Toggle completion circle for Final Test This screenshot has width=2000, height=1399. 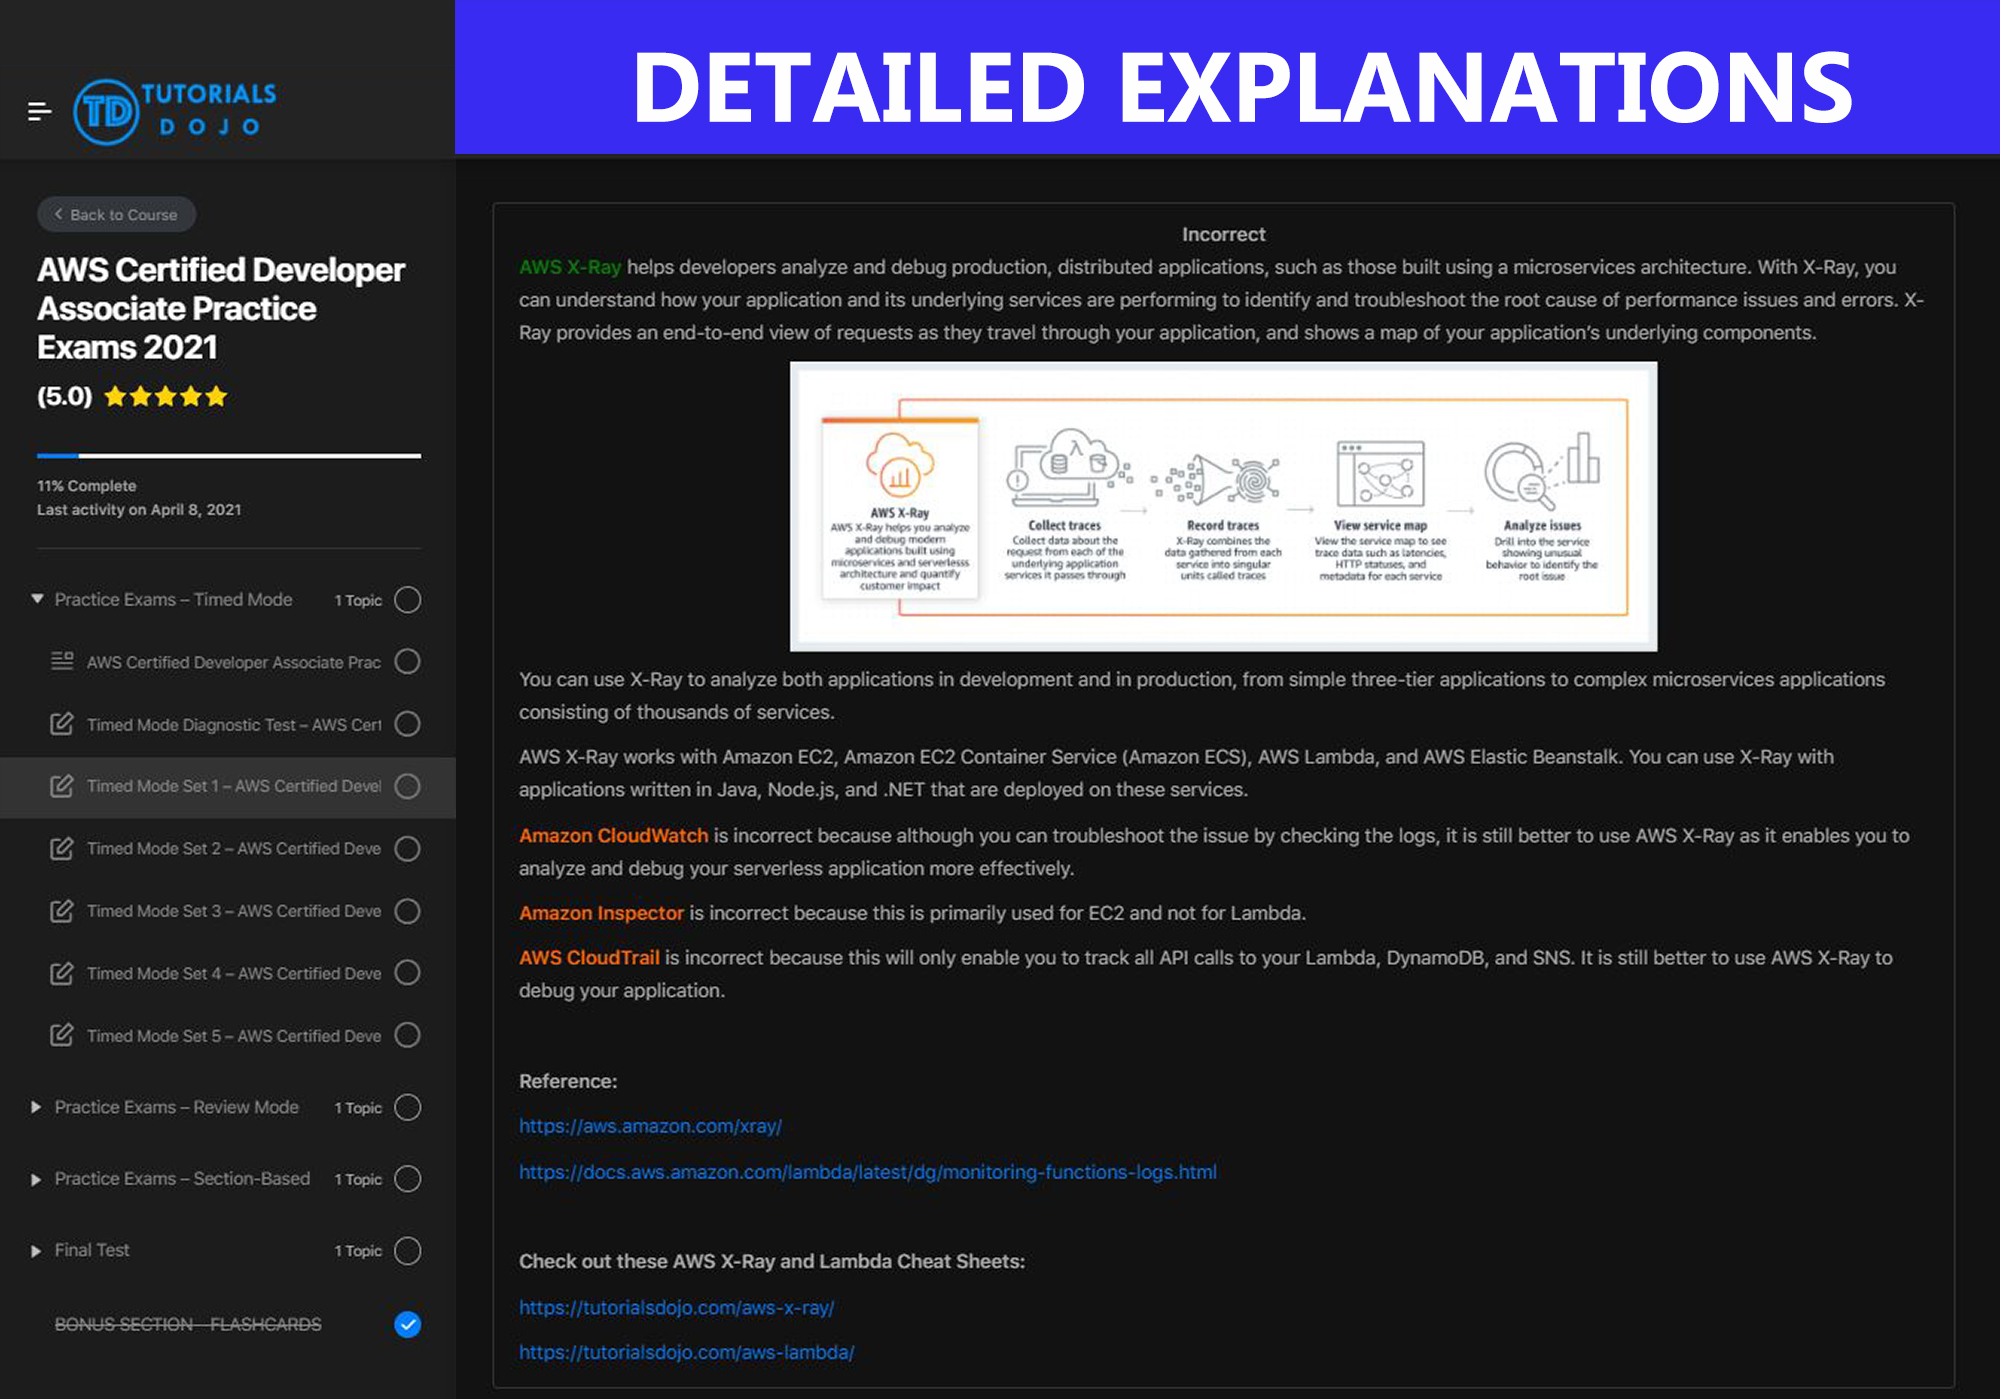click(407, 1251)
